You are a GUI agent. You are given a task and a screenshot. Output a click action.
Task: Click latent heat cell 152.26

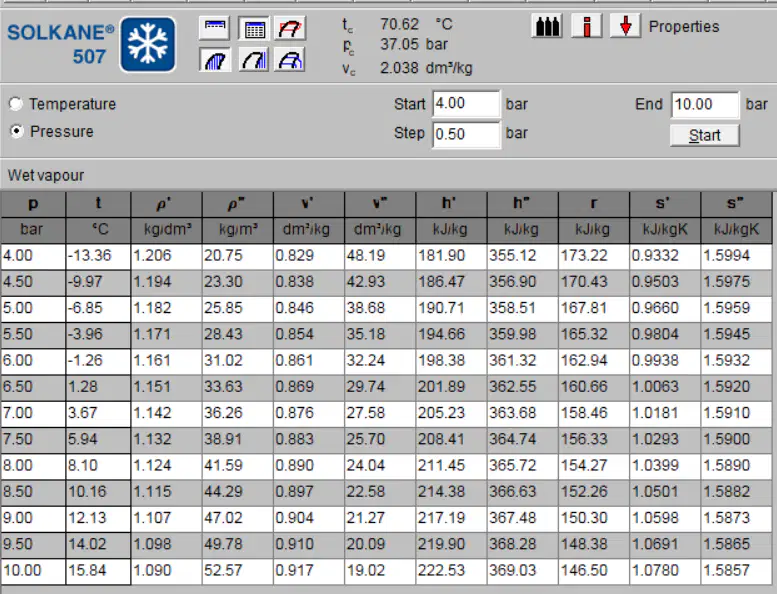pyautogui.click(x=594, y=492)
